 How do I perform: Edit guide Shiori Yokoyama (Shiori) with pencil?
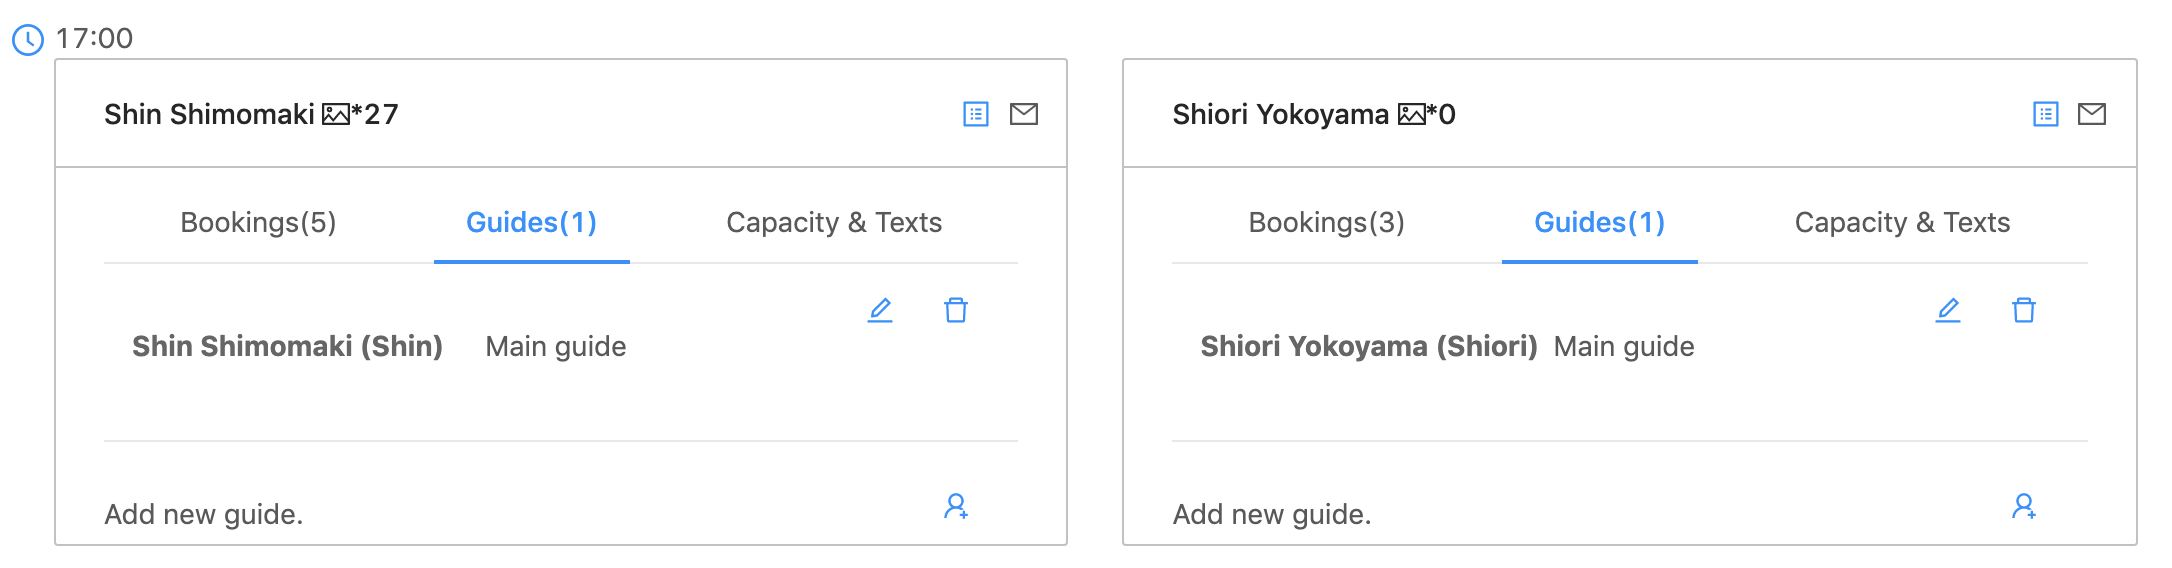point(1948,310)
